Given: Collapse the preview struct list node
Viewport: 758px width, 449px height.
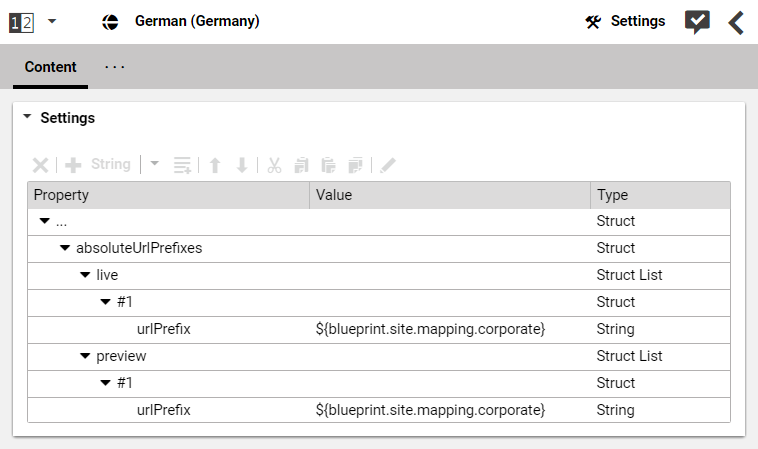Looking at the screenshot, I should [85, 356].
